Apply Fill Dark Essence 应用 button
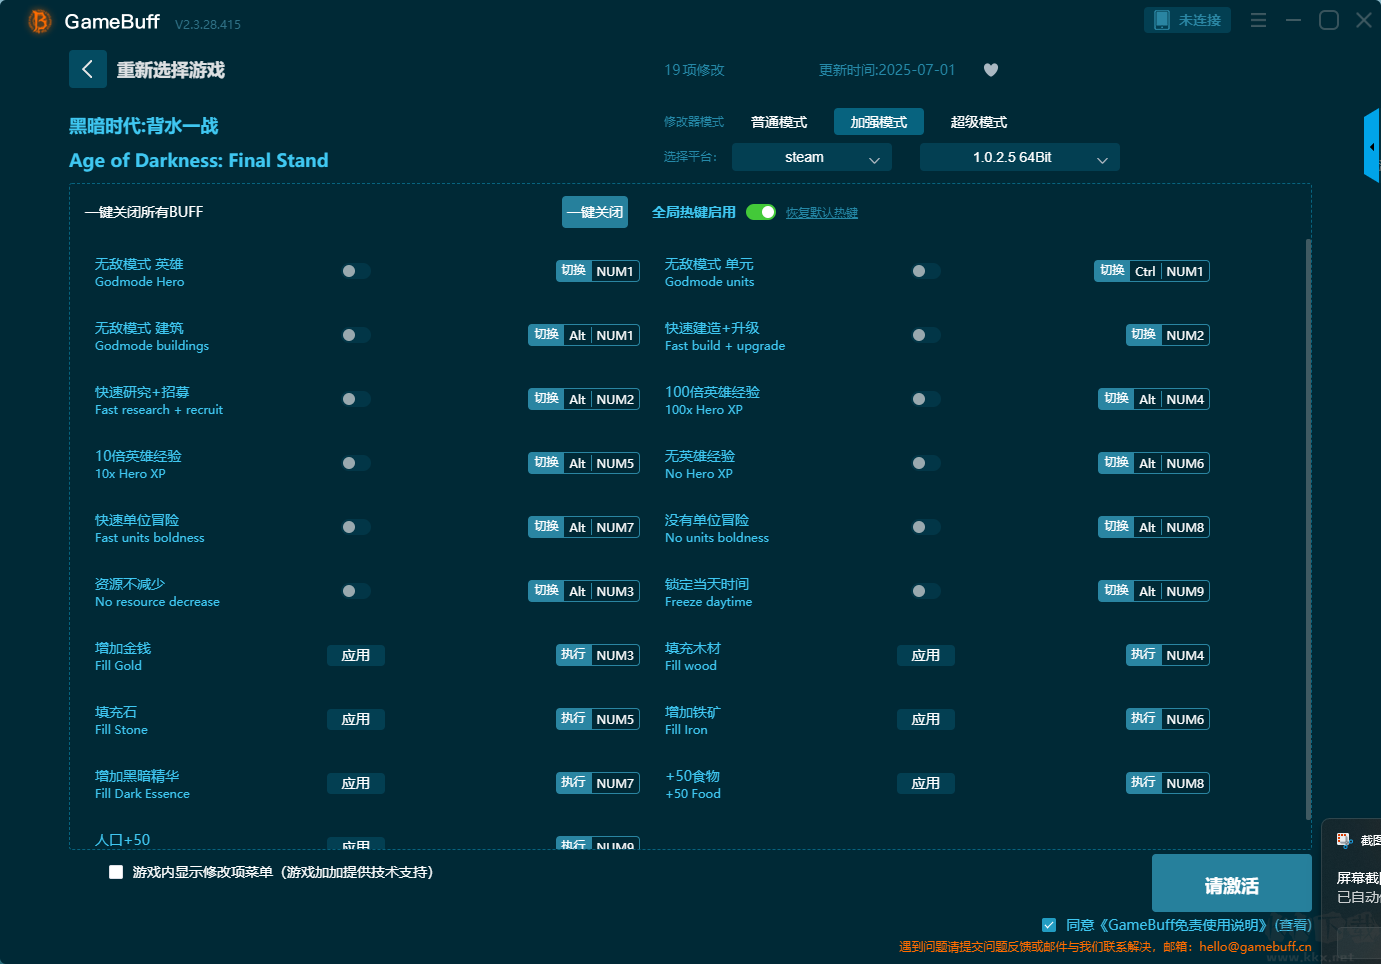Viewport: 1381px width, 964px height. click(x=356, y=783)
